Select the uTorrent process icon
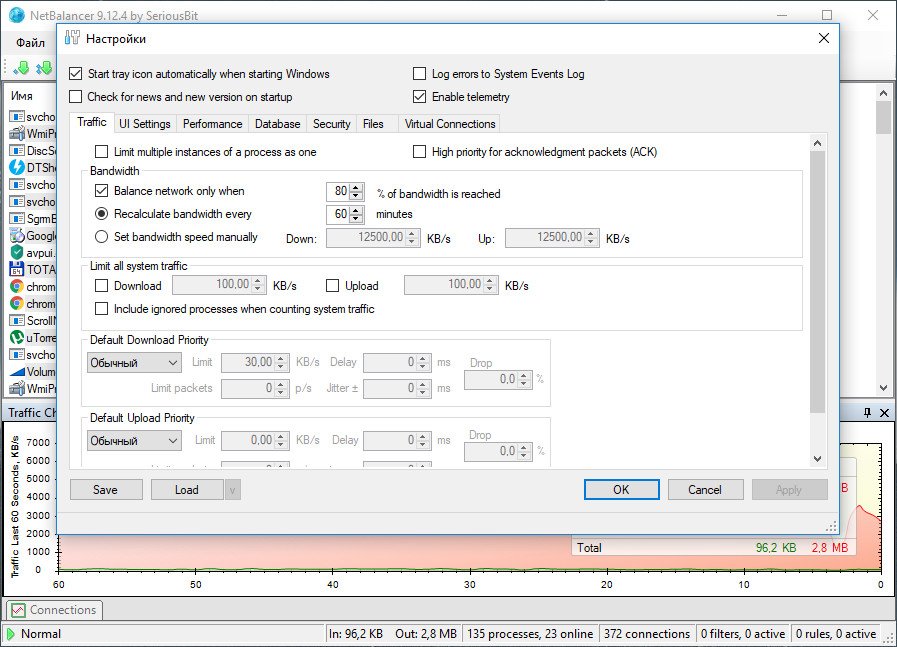The width and height of the screenshot is (897, 647). pos(17,338)
